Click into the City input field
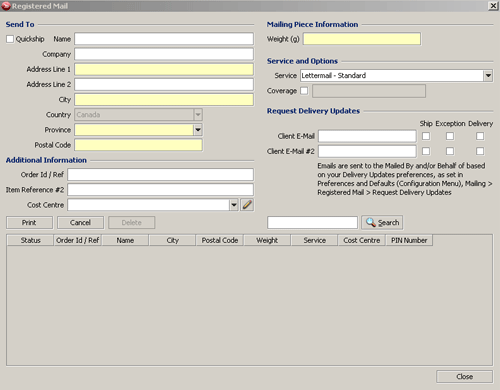 (164, 100)
